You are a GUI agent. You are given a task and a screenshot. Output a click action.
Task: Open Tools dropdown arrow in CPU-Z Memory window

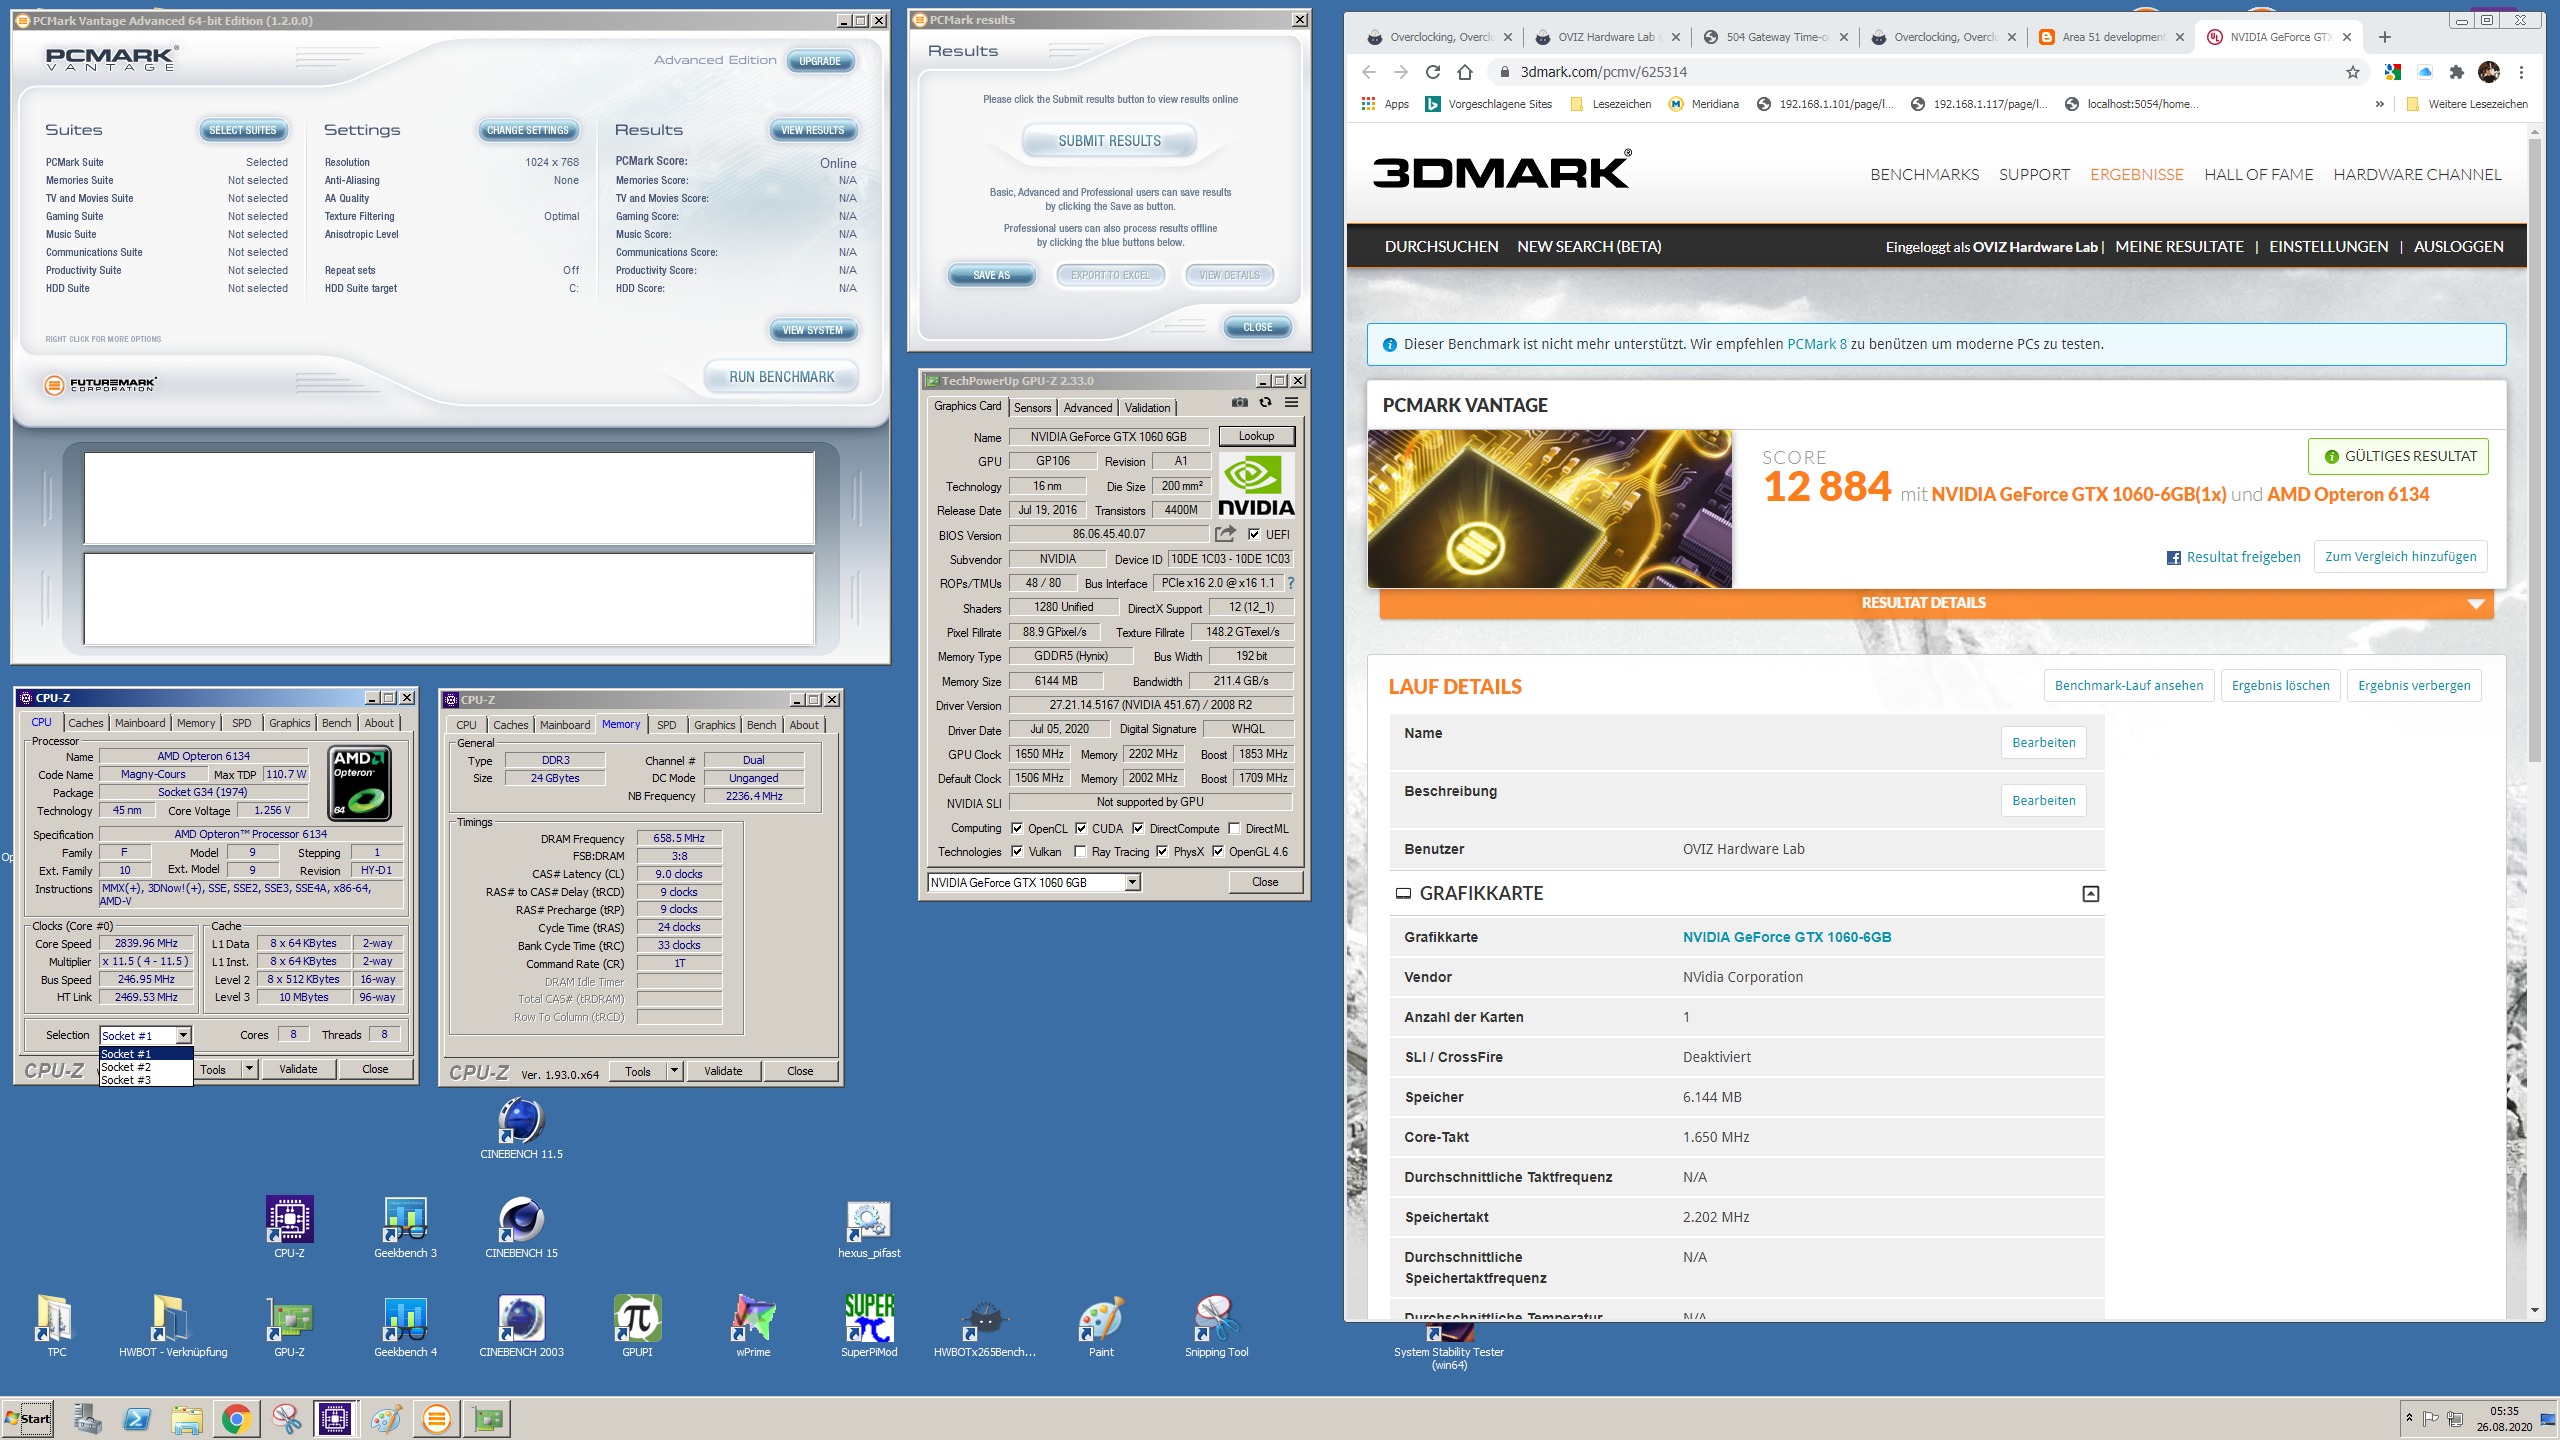click(x=674, y=1071)
